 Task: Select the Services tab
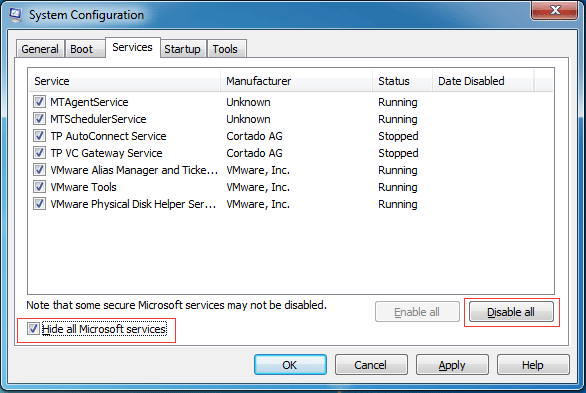click(x=133, y=47)
